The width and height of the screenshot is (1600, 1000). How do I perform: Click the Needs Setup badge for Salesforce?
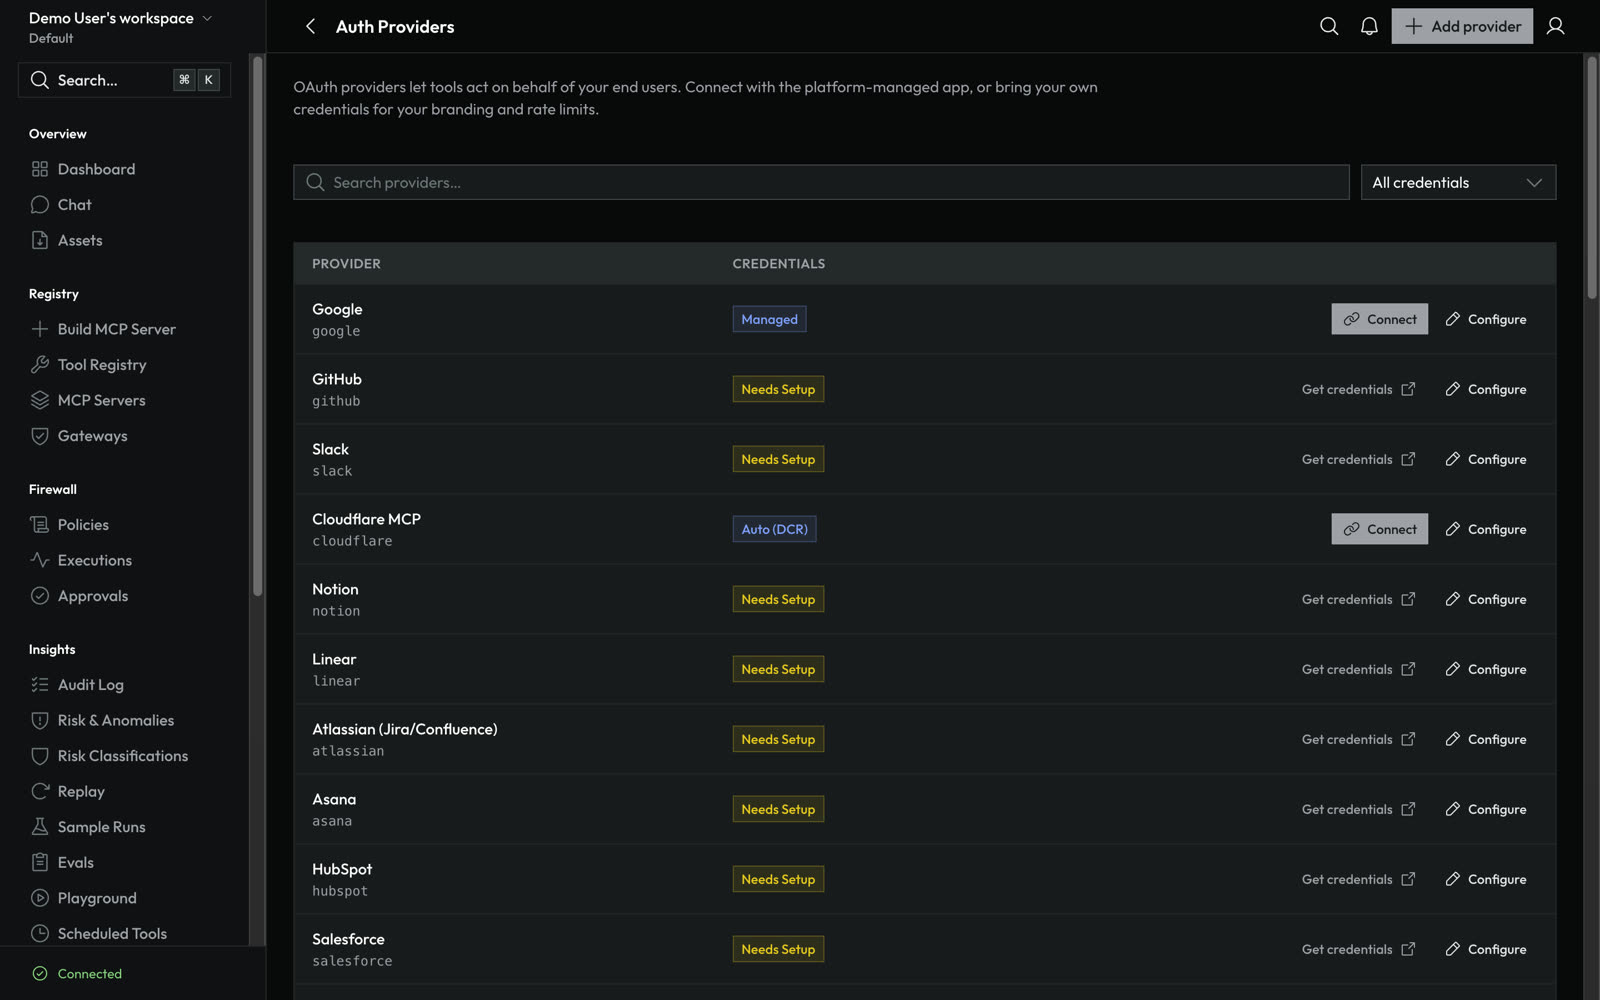pos(778,949)
